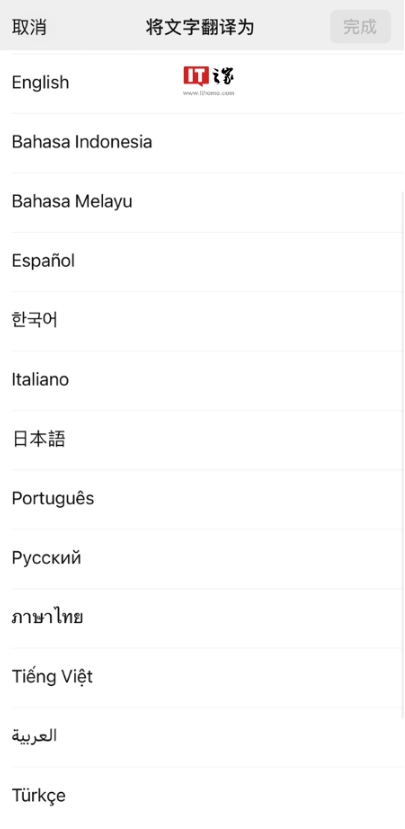Select 日本語 Japanese option
Screen dimensions: 405x829
202,439
